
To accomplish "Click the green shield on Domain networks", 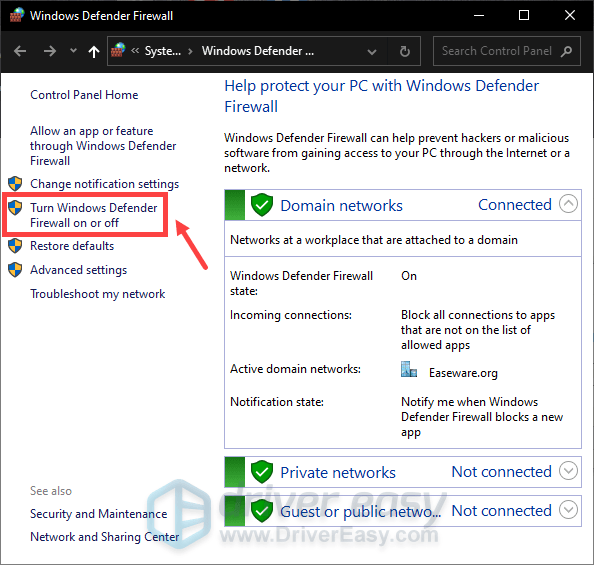I will point(262,205).
